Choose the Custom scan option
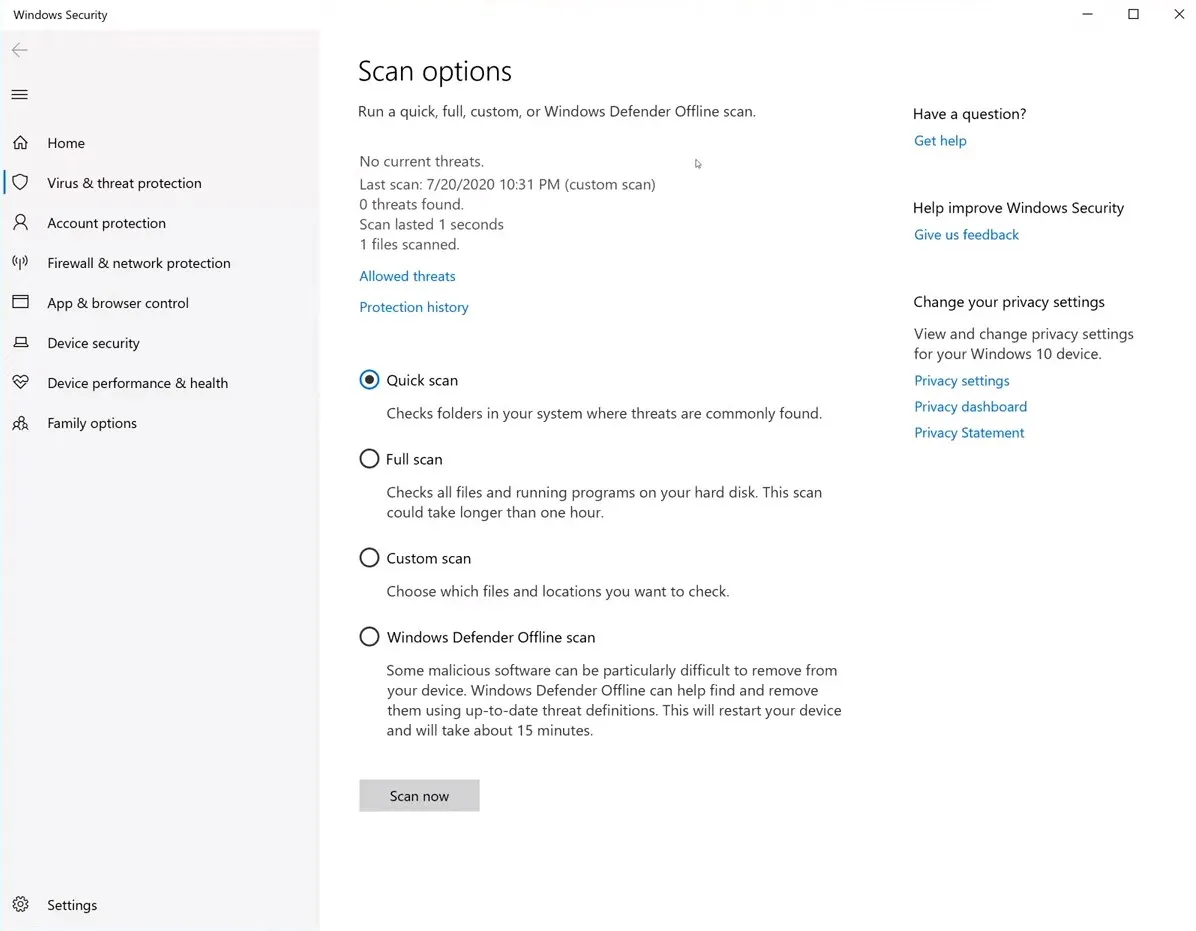The height and width of the screenshot is (931, 1196). coord(369,558)
